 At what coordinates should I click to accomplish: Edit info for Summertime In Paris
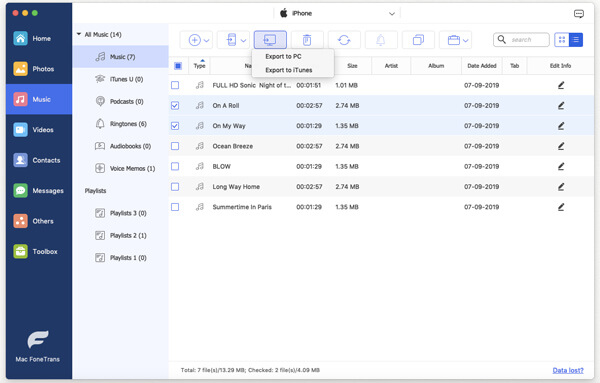pos(561,207)
